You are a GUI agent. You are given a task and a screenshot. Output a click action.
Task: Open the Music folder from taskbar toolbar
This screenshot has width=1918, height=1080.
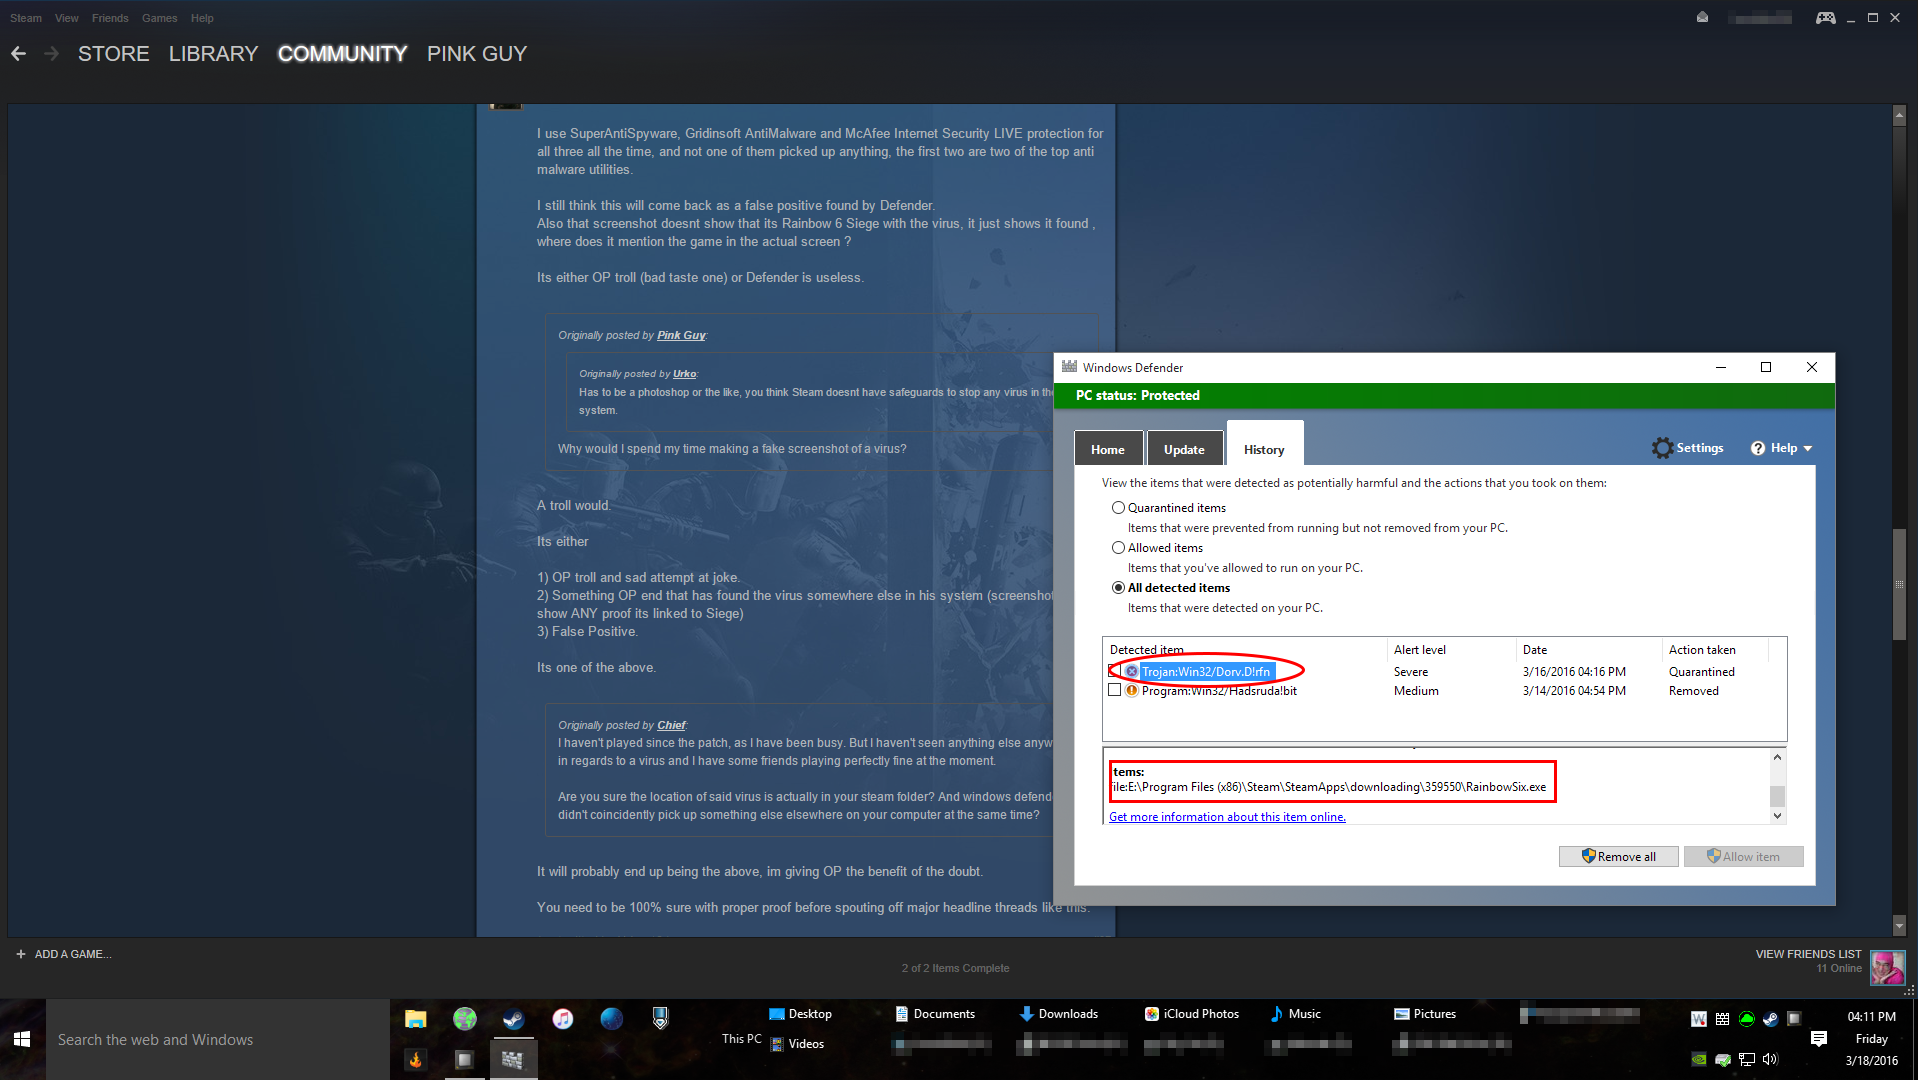pyautogui.click(x=1296, y=1014)
